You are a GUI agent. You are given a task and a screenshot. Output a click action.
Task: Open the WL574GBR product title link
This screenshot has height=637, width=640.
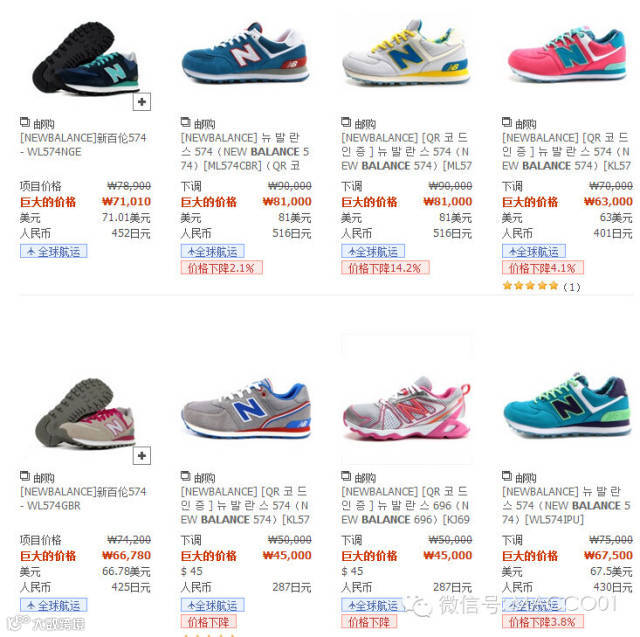coord(83,499)
